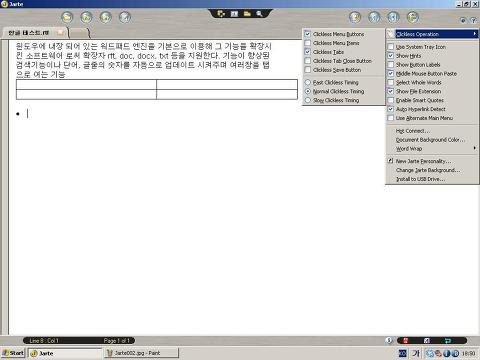Click the folder icon in the black center toolbar
480x360 pixels.
pos(247,14)
